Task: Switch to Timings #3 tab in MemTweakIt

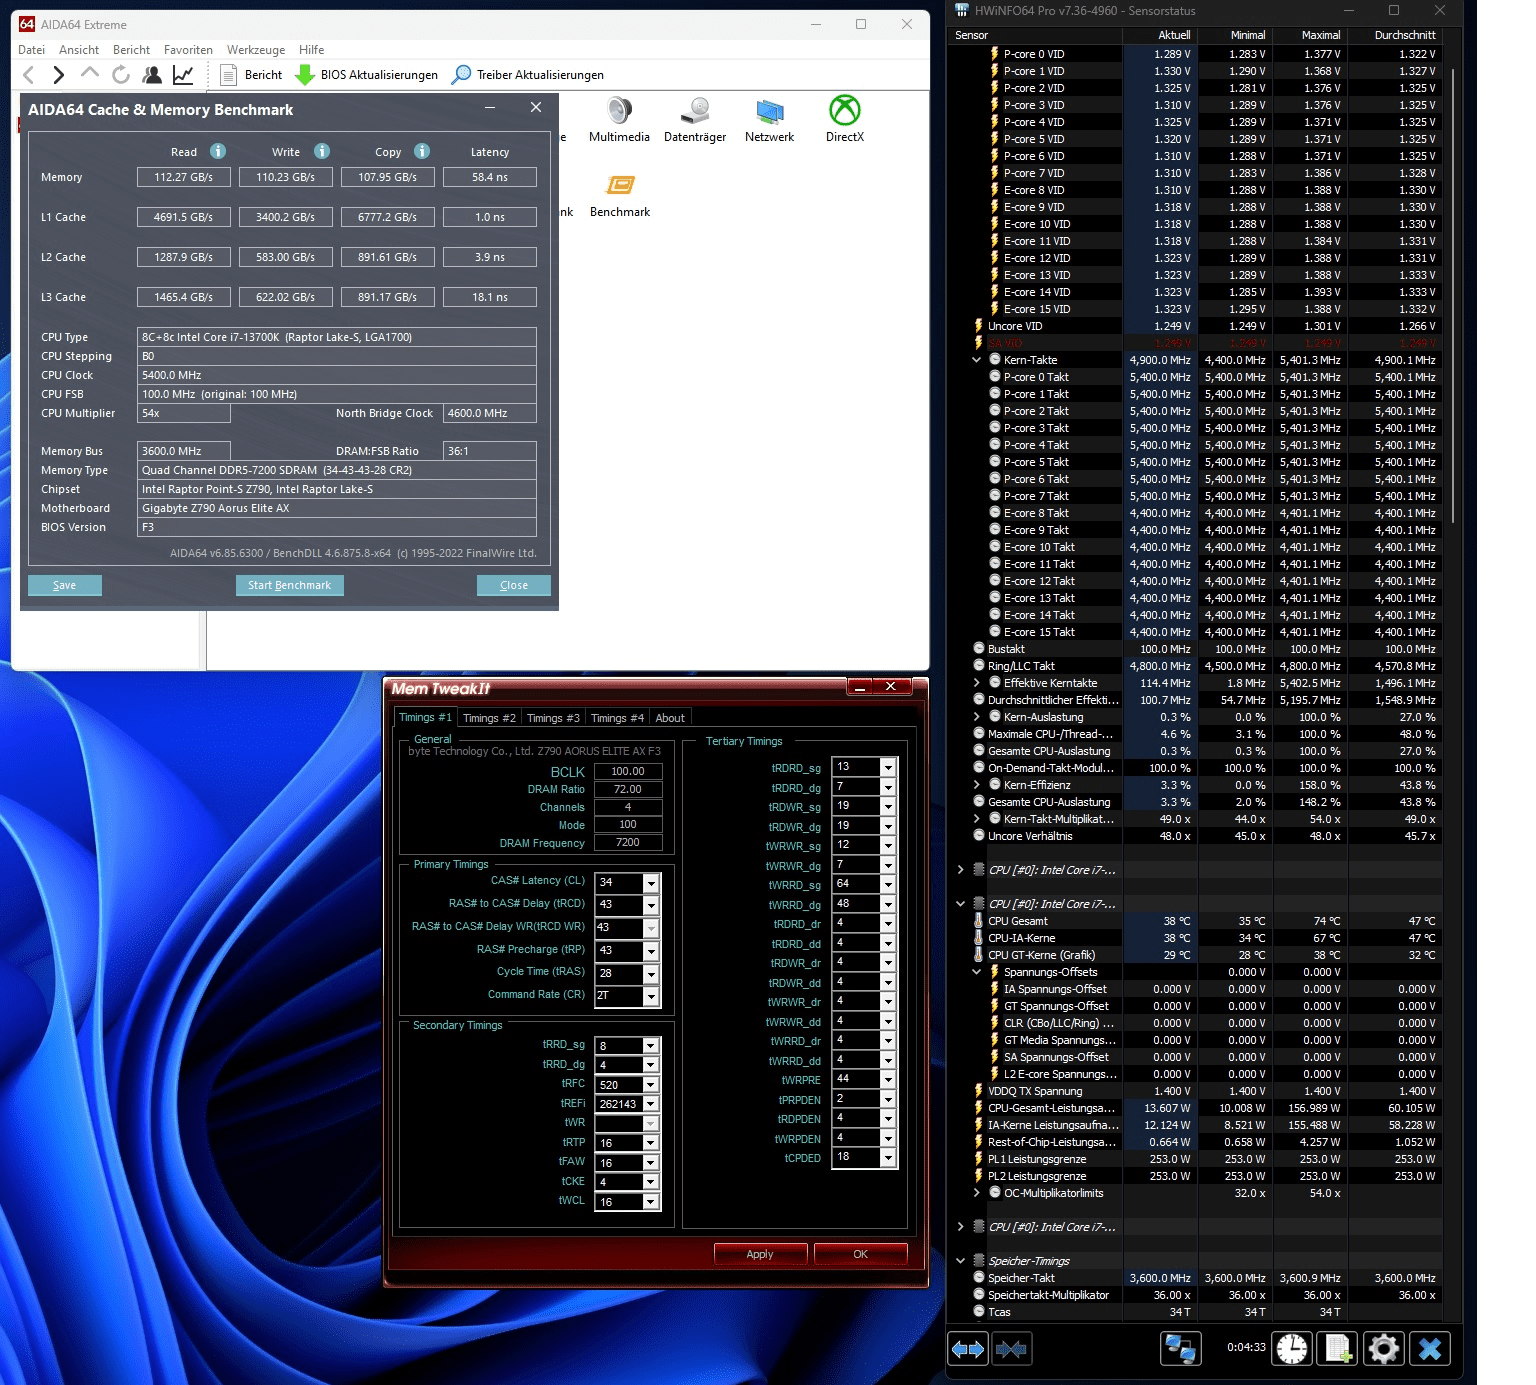Action: pyautogui.click(x=553, y=718)
